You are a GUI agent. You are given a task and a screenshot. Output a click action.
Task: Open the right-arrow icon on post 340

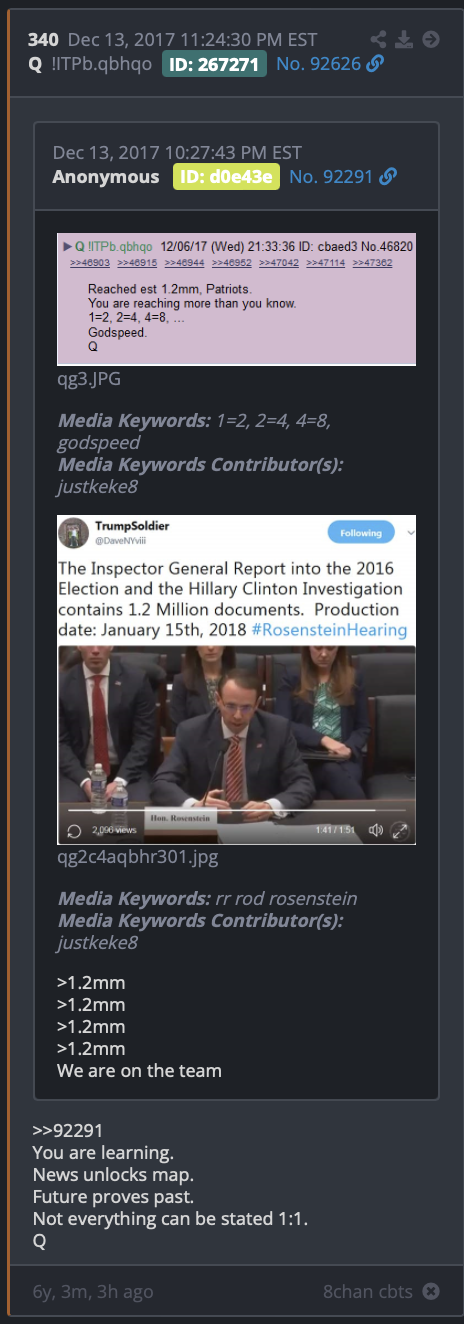point(431,40)
